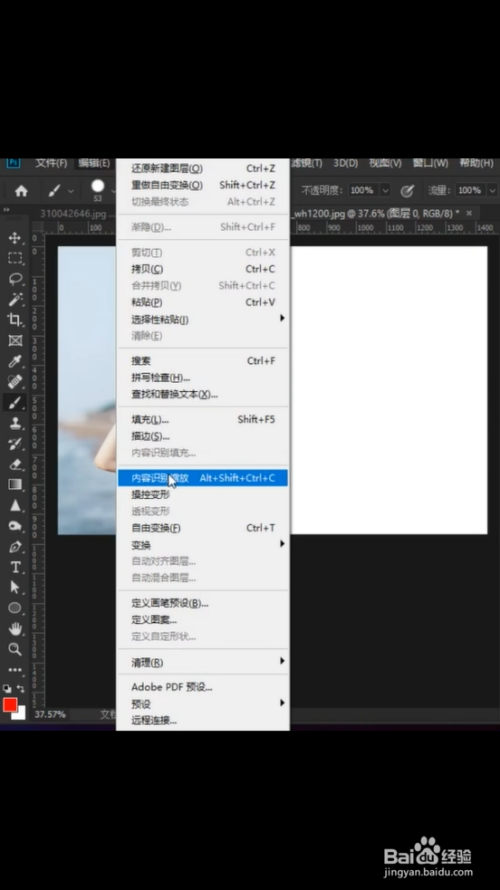Choose 定义画笔预设(B)... entry

203,603
